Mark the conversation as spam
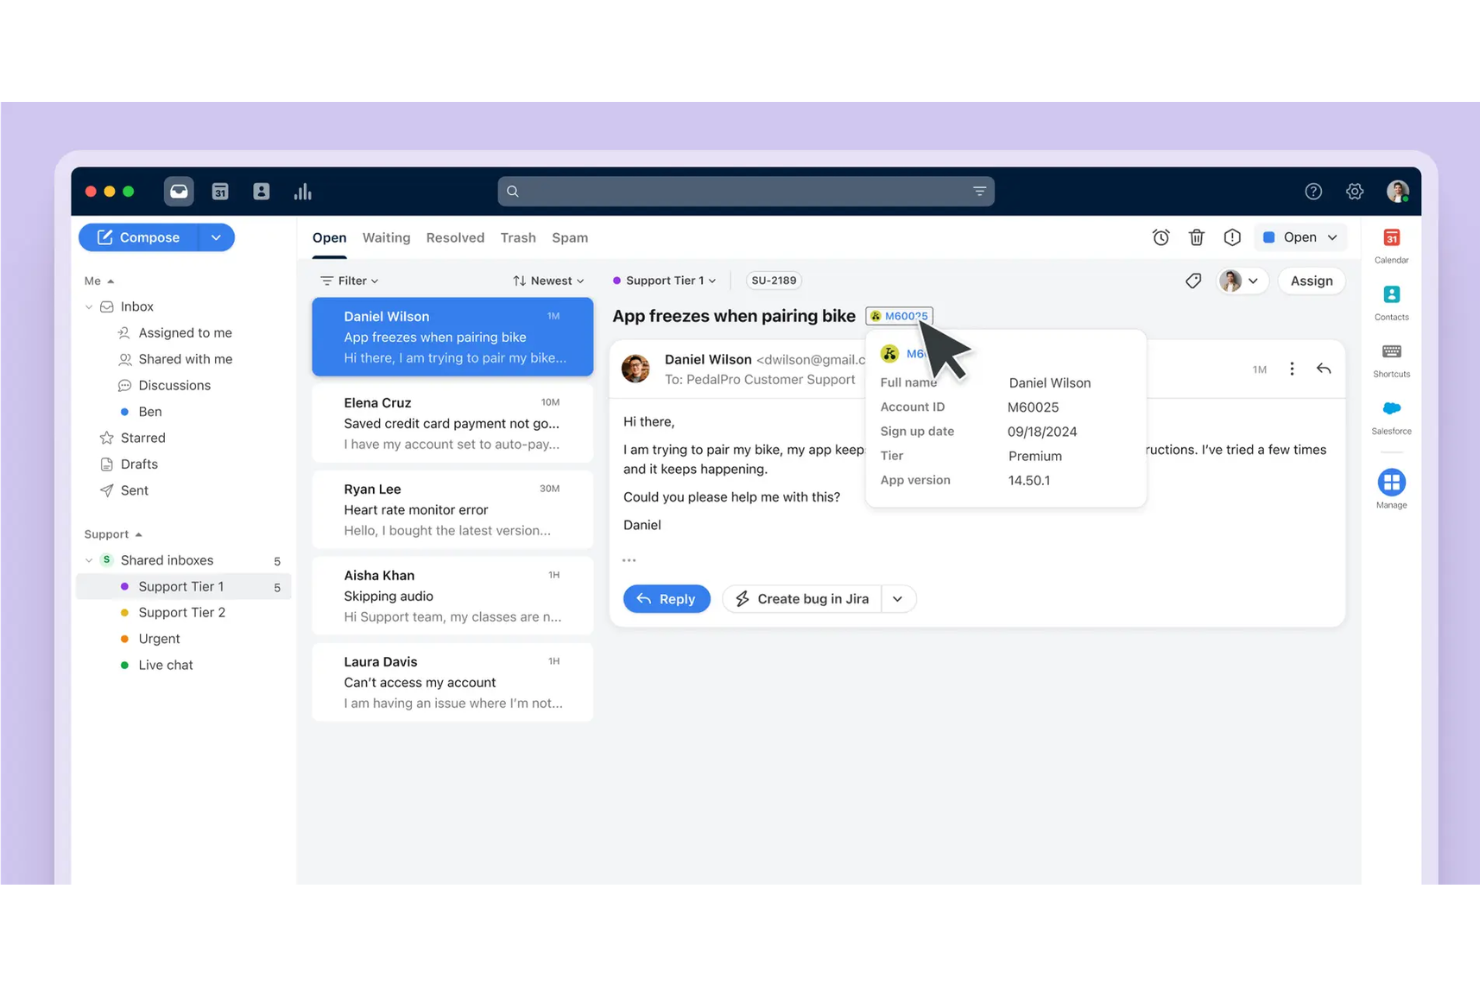Image resolution: width=1480 pixels, height=987 pixels. 1232,237
